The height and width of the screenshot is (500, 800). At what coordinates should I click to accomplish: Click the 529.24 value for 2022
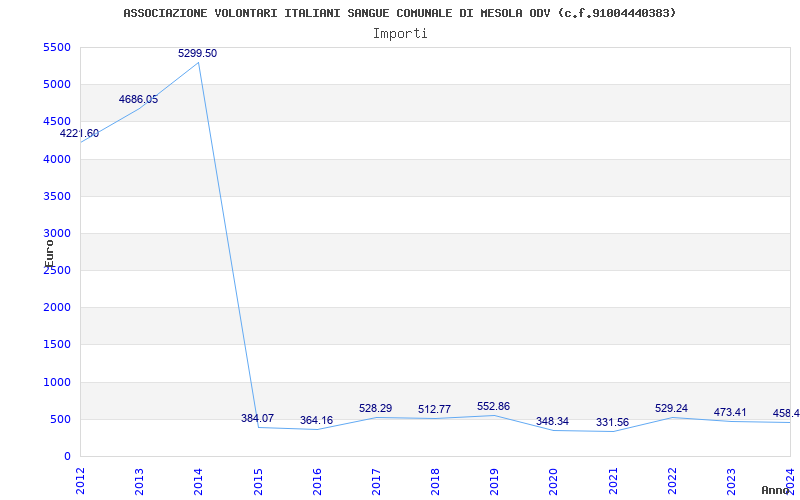671,409
